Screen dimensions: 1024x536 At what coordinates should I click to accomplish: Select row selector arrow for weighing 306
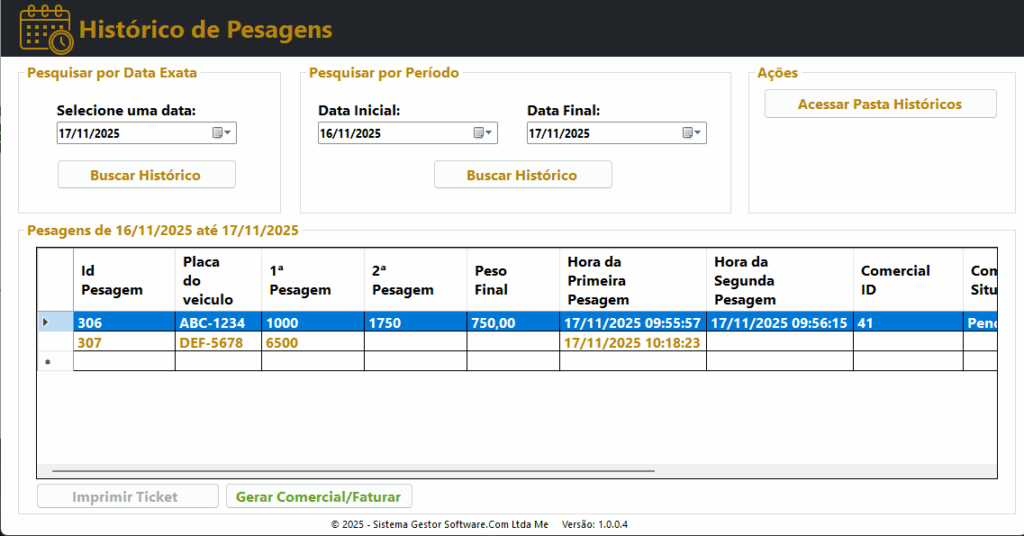[x=46, y=322]
